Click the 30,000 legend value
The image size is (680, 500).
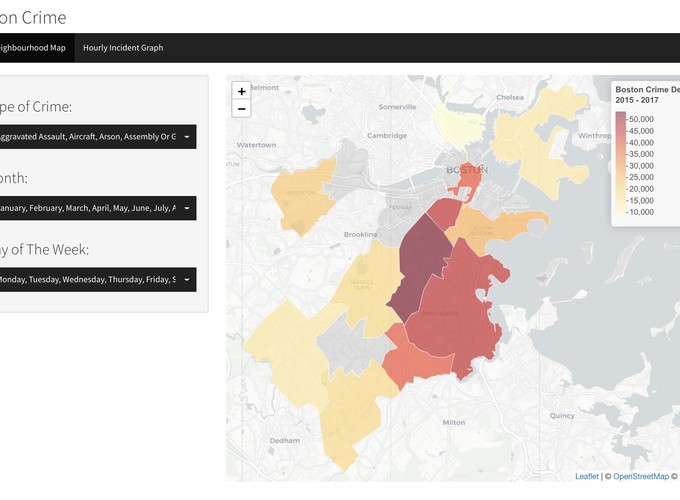(641, 166)
